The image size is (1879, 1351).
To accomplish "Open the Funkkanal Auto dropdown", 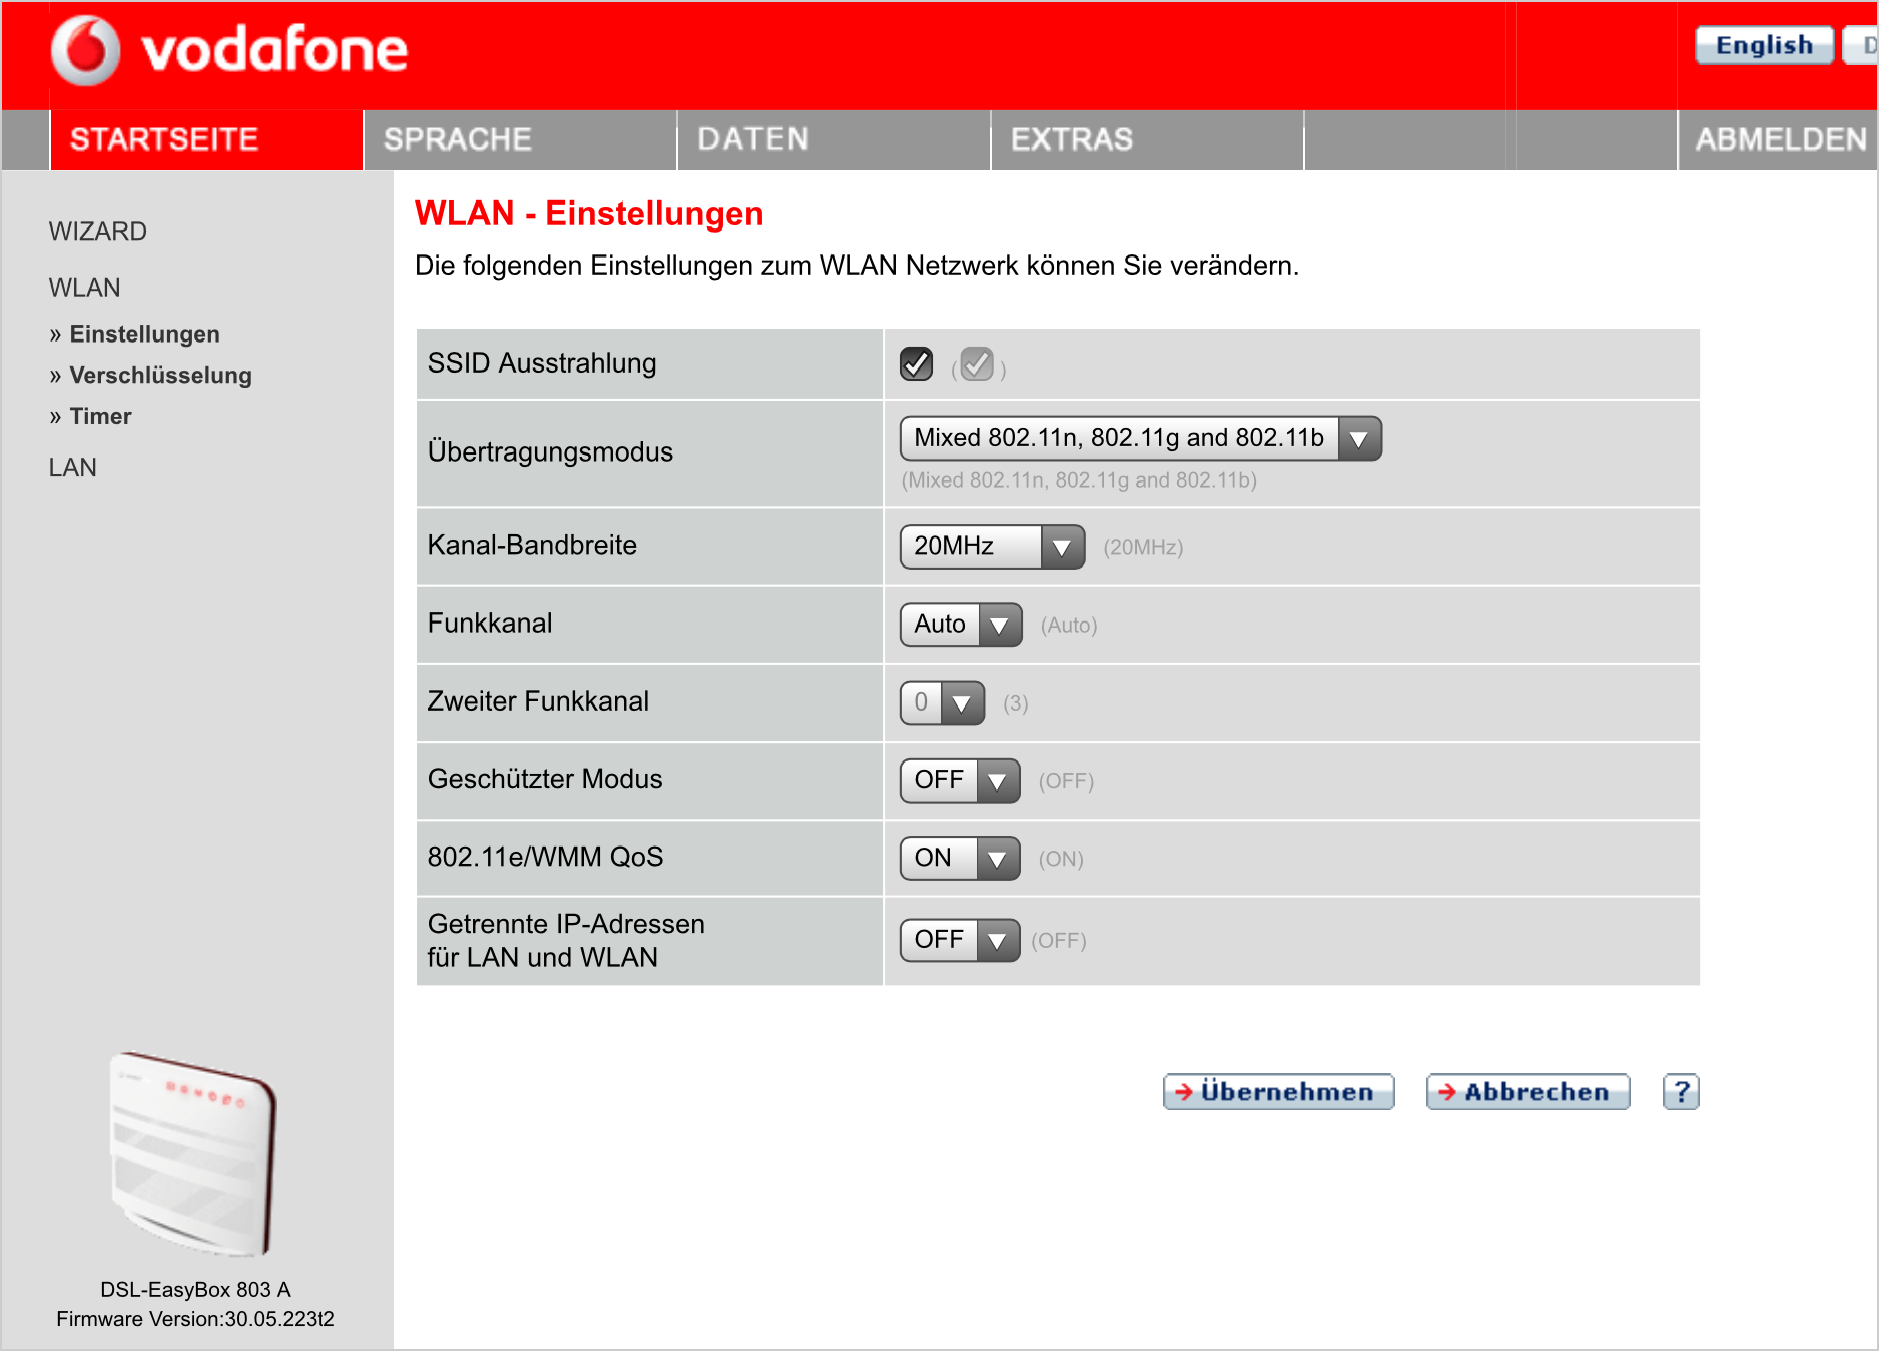I will click(960, 625).
